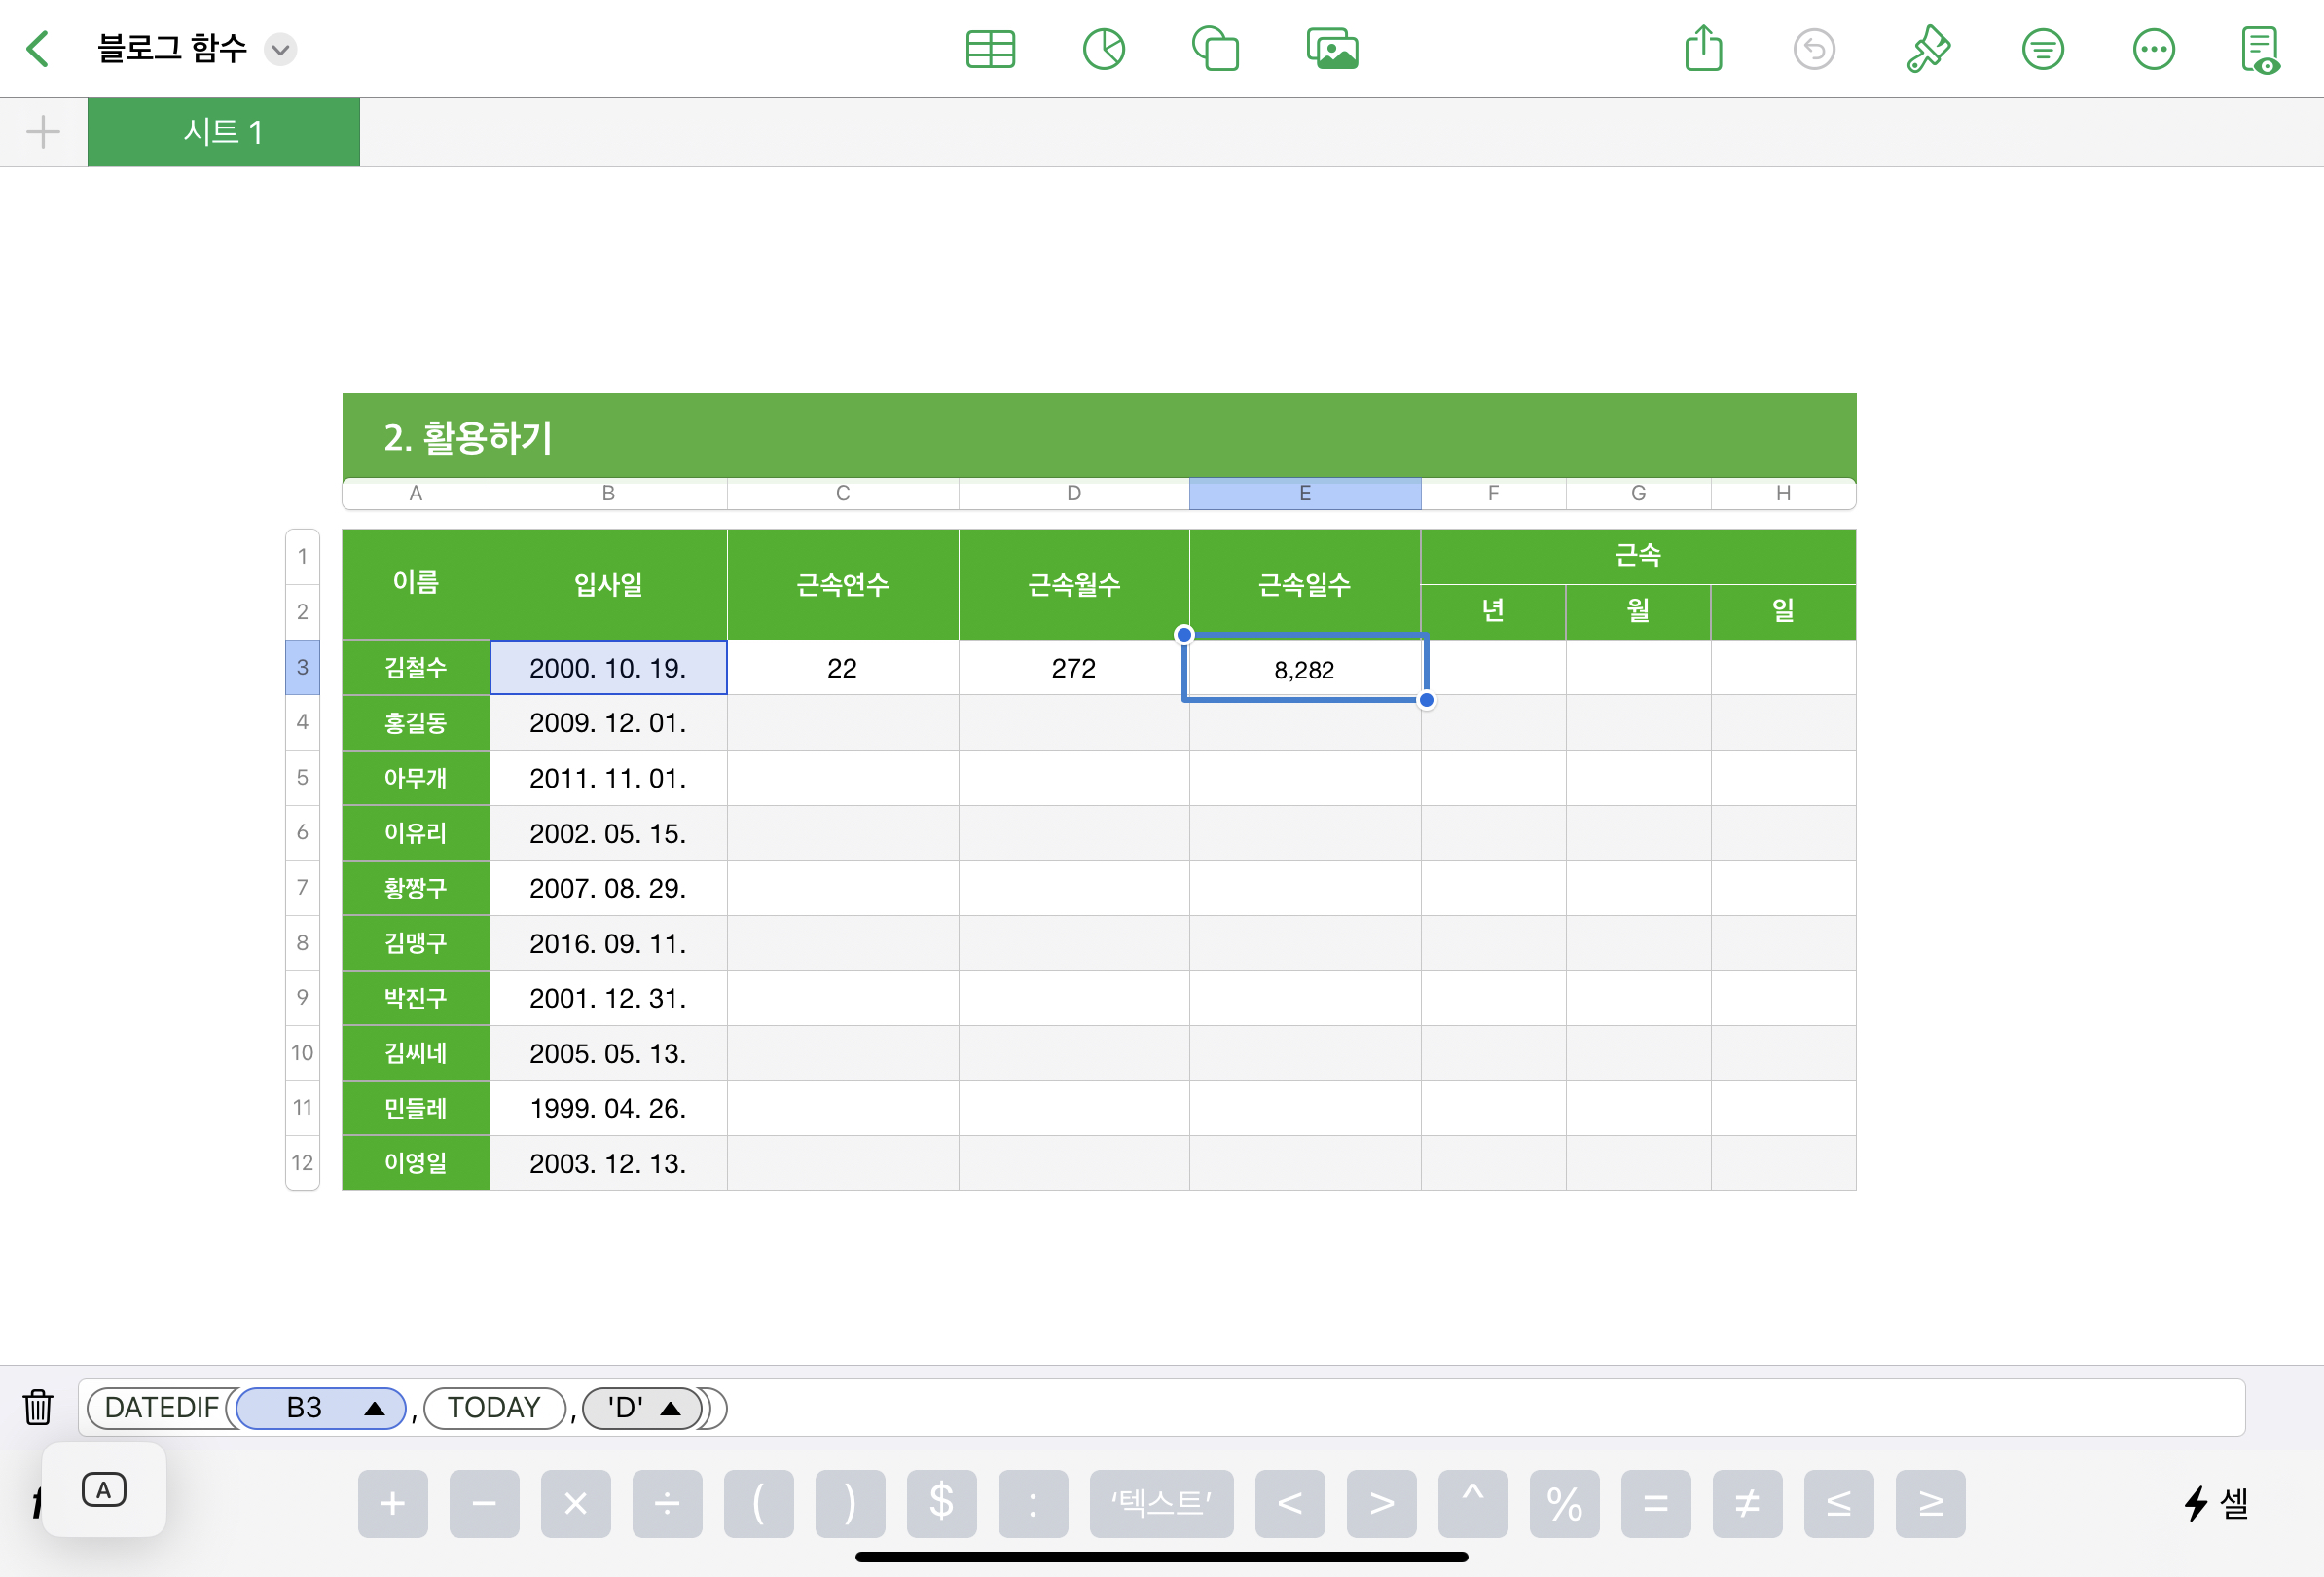Select the date cell 2016. 09. 11.

coord(608,942)
